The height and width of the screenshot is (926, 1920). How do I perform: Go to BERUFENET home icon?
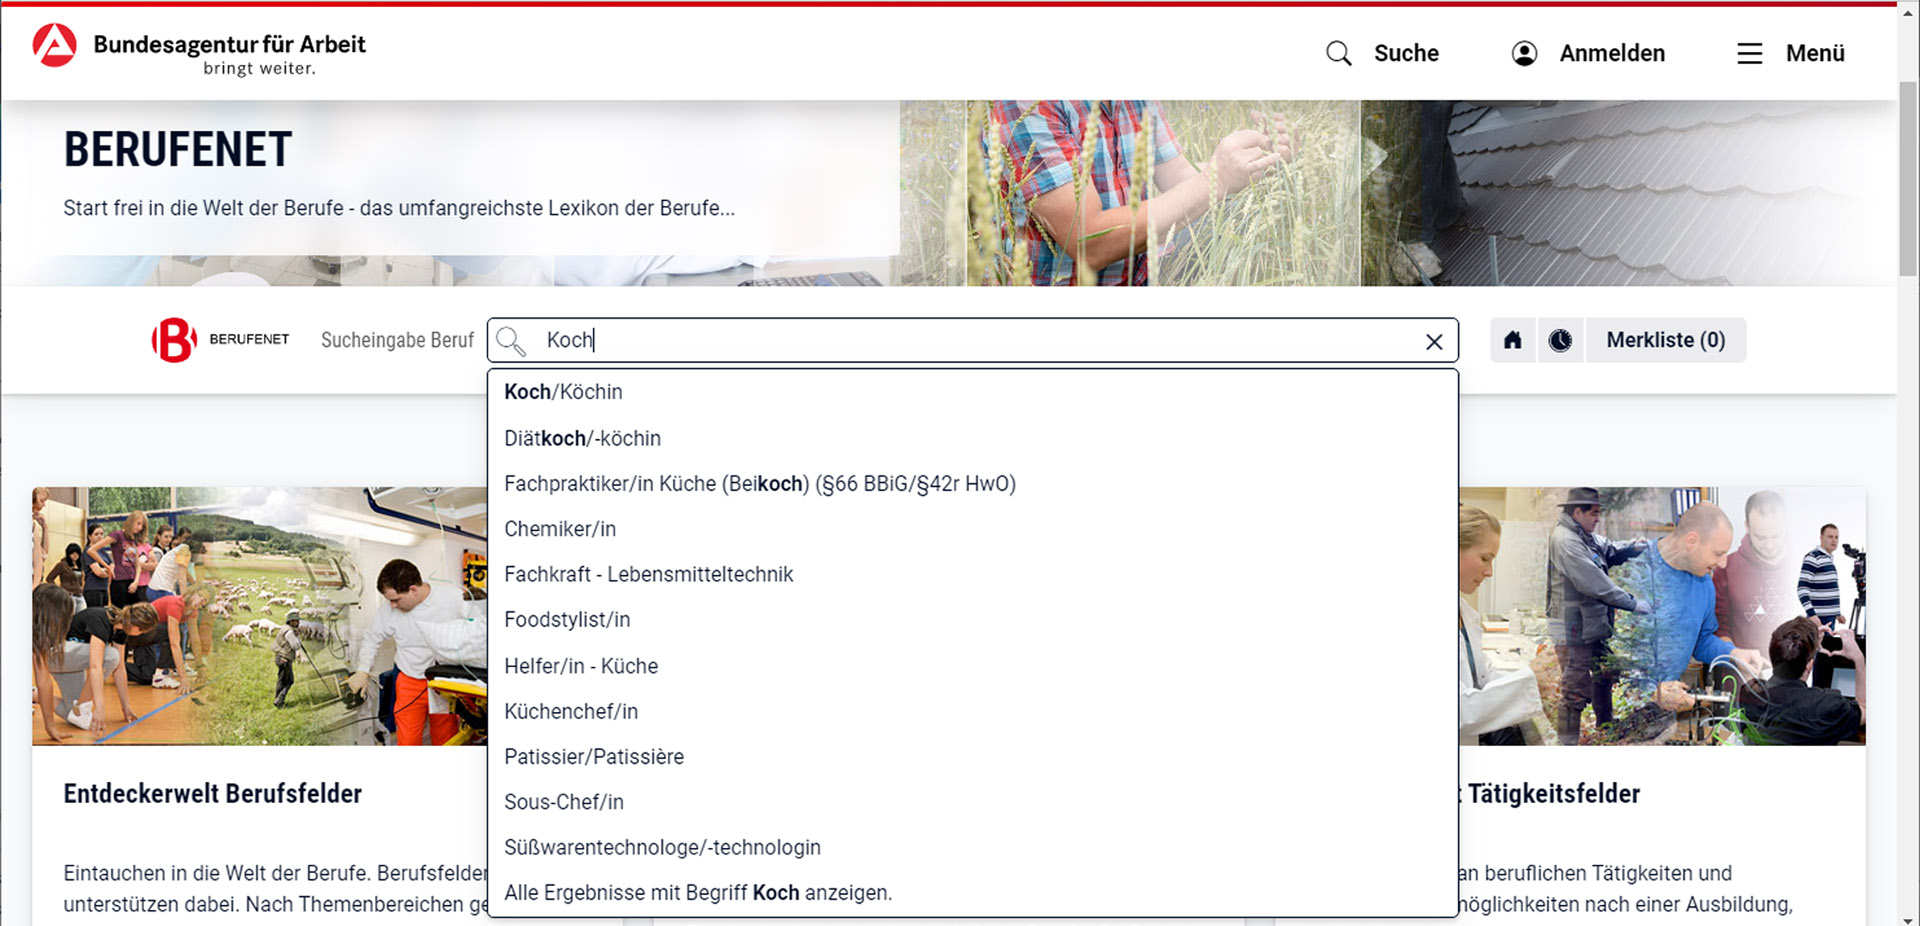click(1513, 340)
